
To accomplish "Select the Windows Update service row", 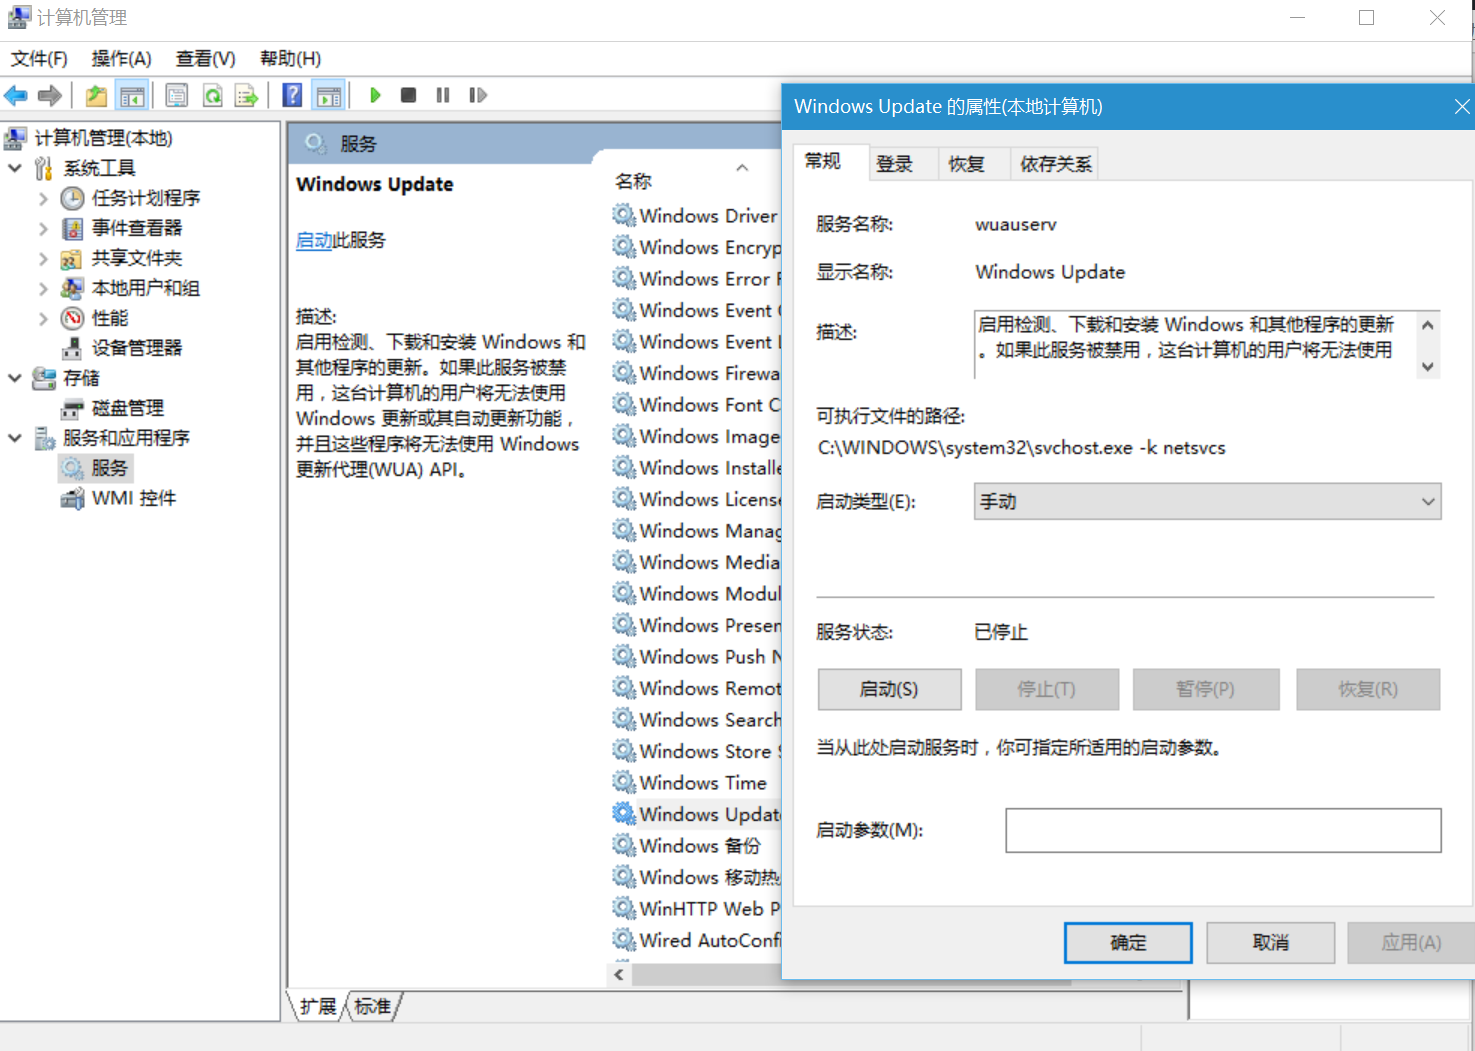I will [x=697, y=814].
